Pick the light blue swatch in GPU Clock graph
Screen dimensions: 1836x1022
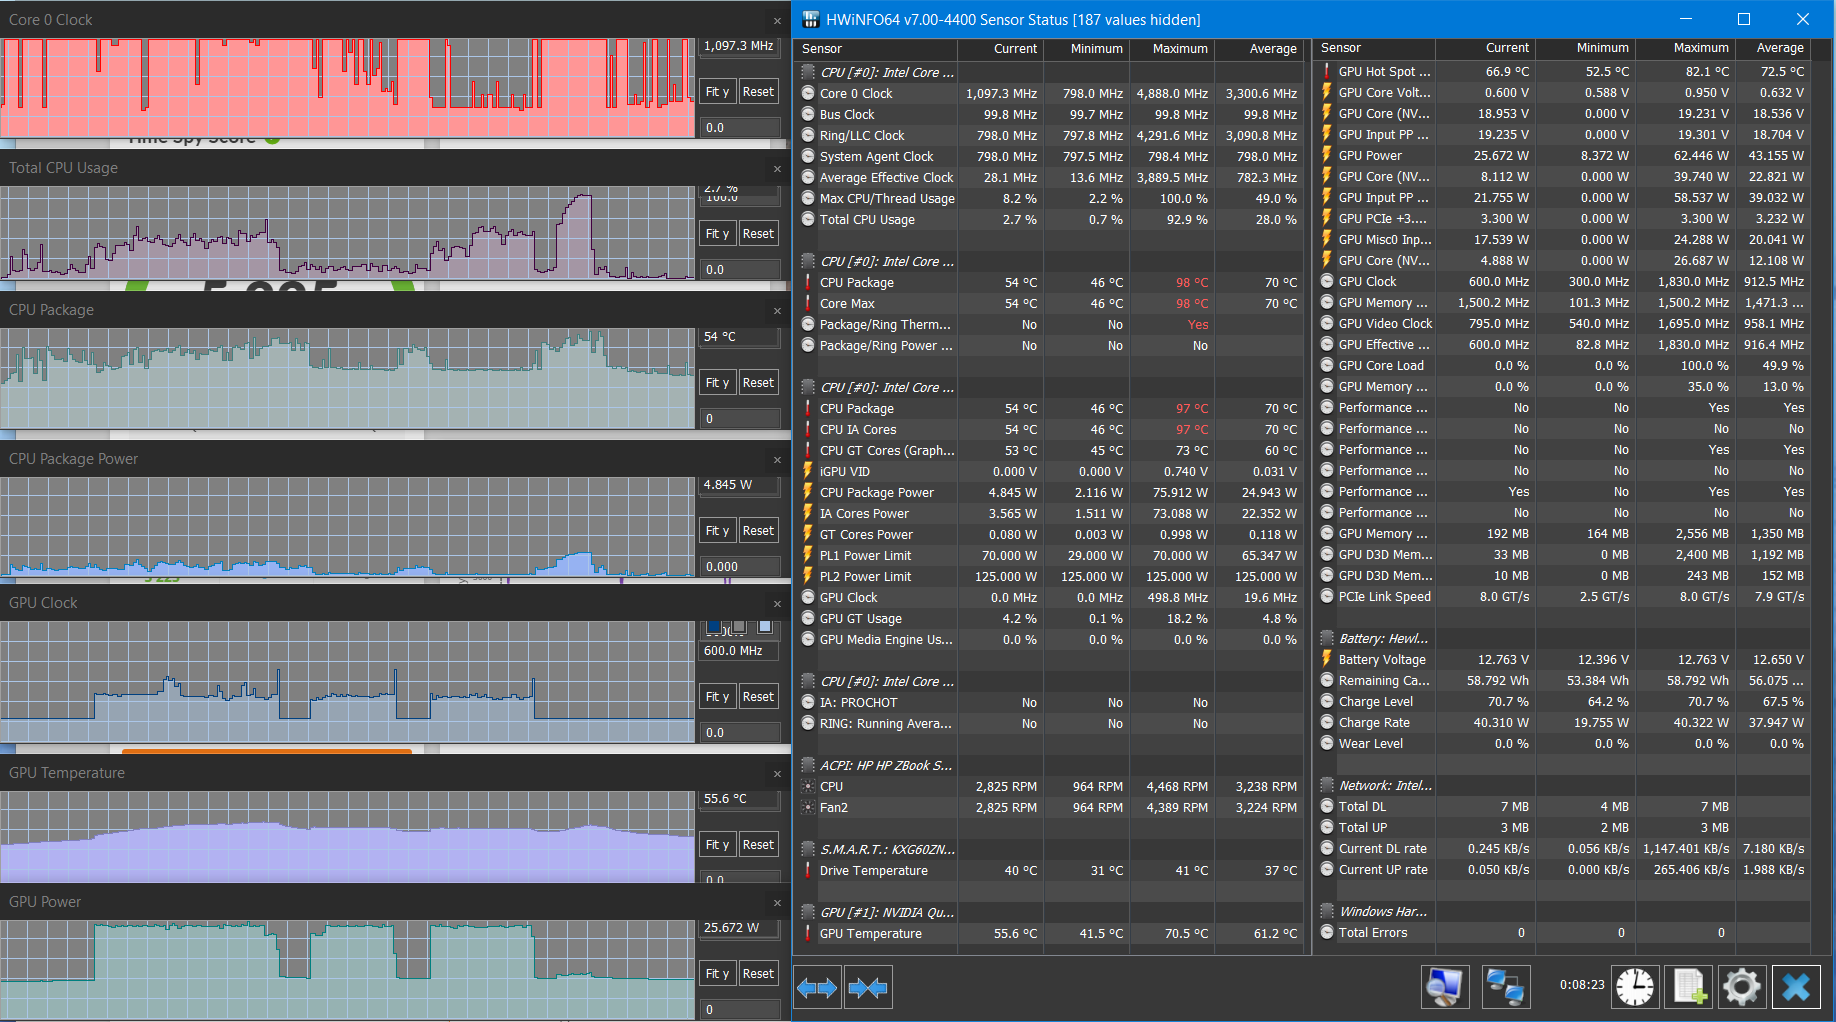[x=765, y=627]
